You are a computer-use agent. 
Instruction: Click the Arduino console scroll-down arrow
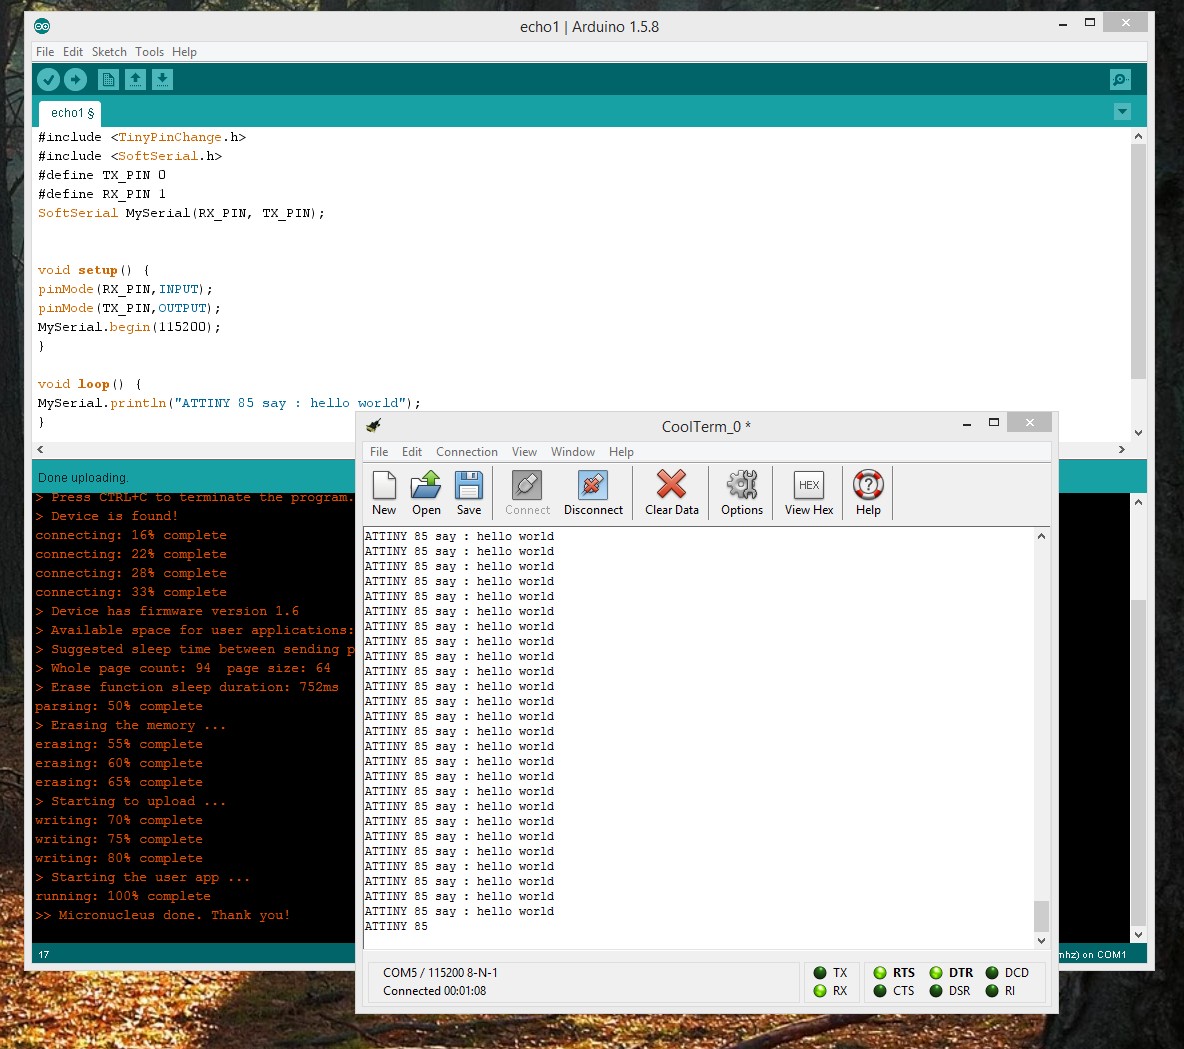click(x=1138, y=934)
